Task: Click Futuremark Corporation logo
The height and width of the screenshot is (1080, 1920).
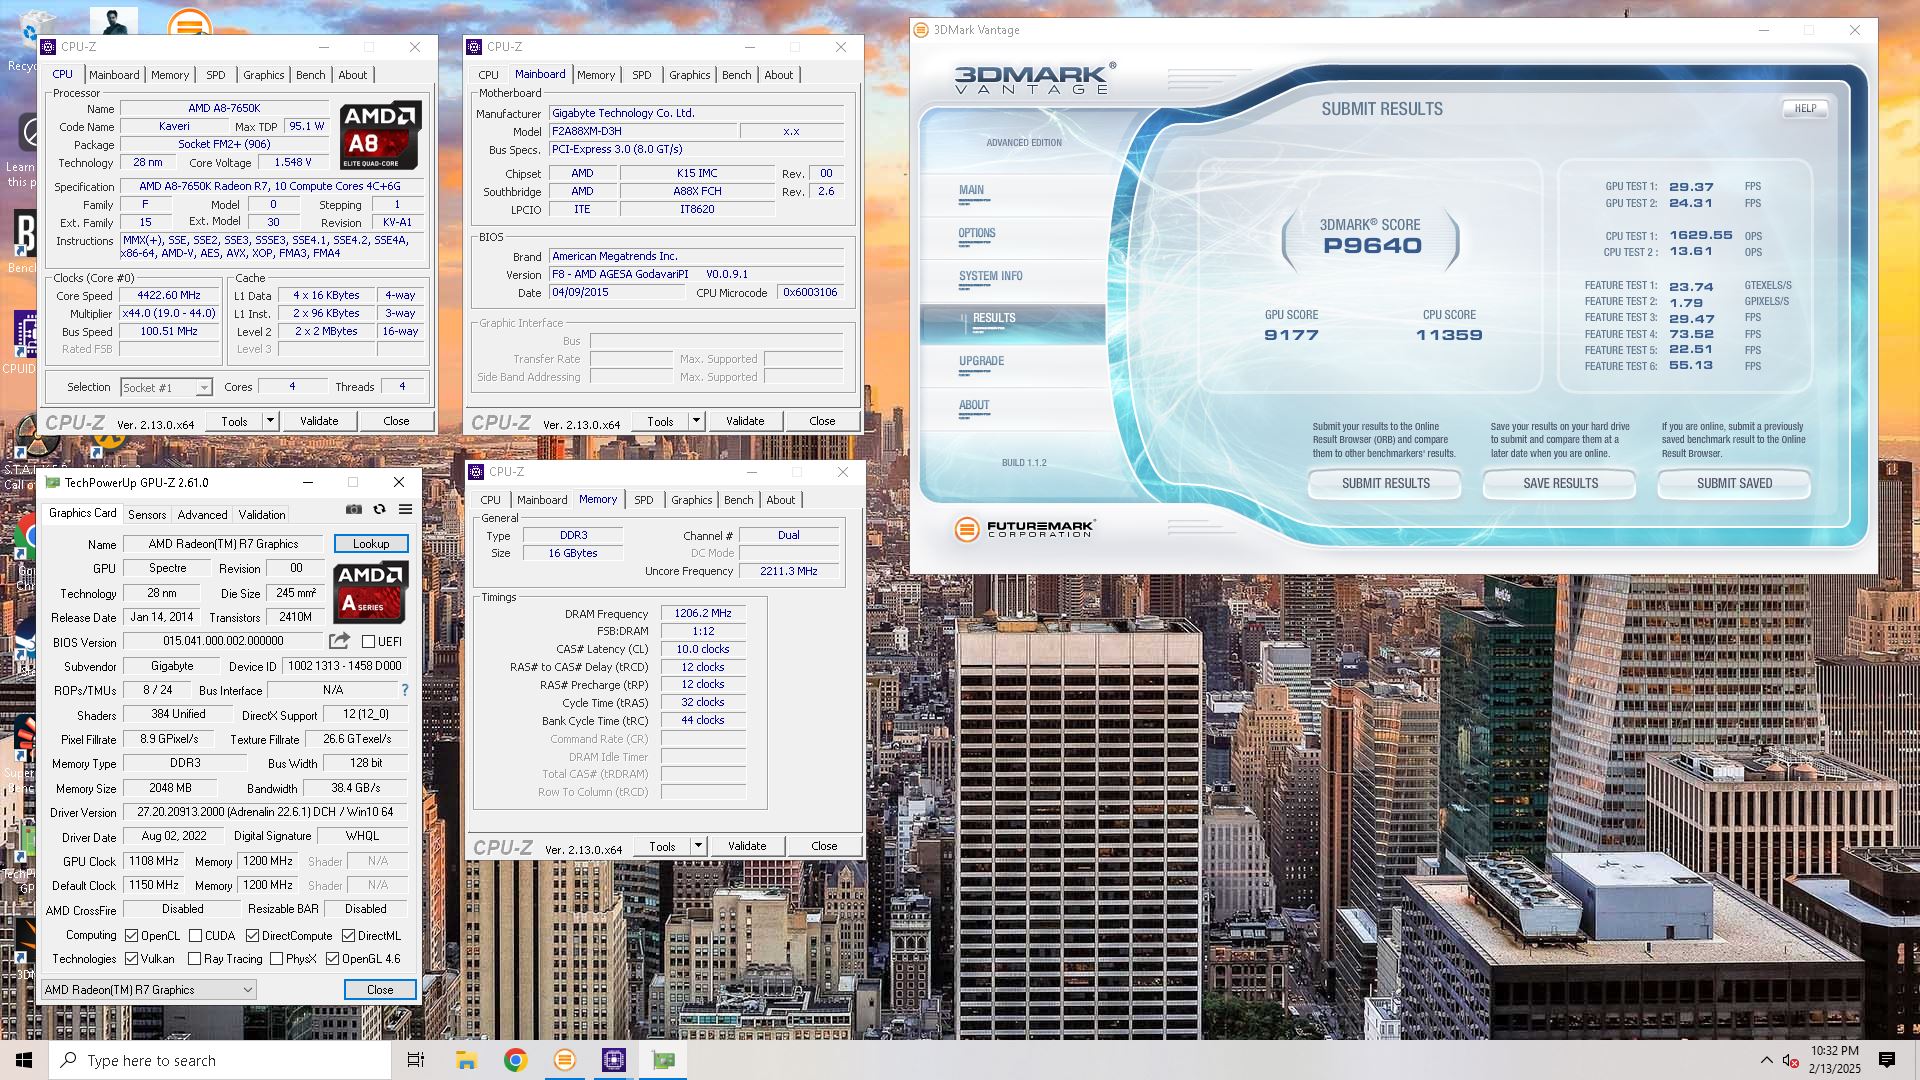Action: 1024,529
